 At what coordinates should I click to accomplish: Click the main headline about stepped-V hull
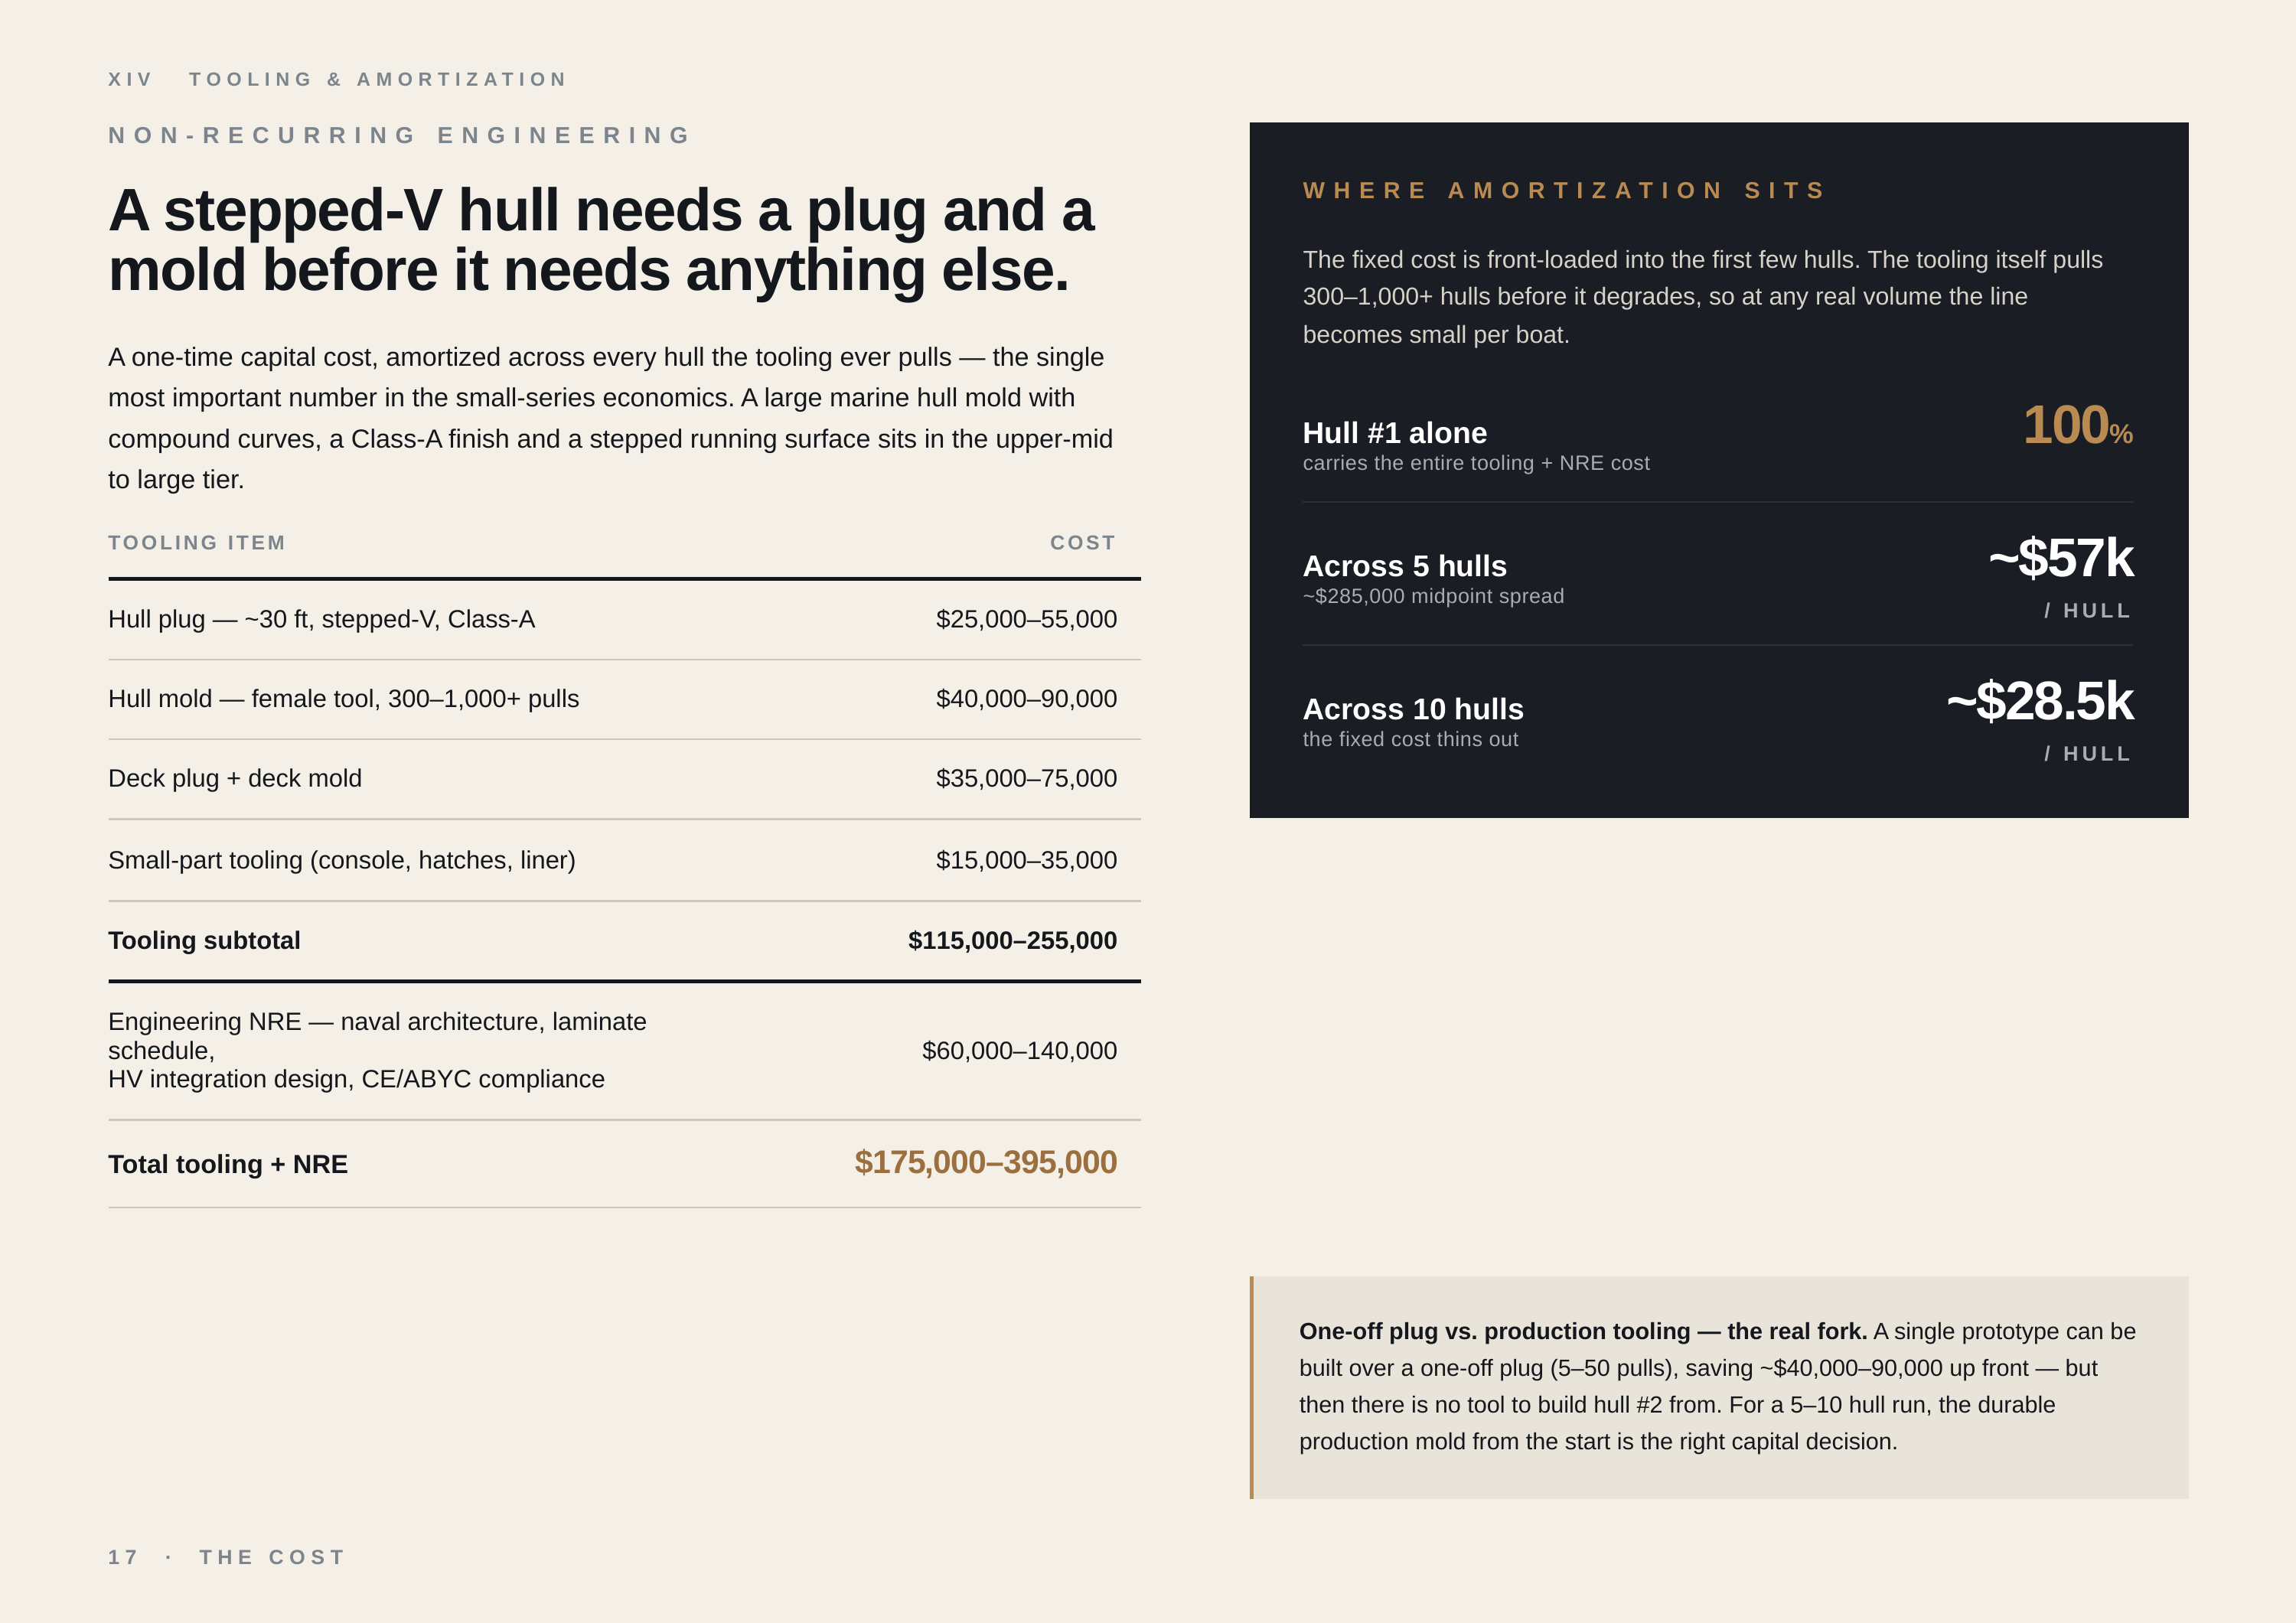[x=601, y=240]
